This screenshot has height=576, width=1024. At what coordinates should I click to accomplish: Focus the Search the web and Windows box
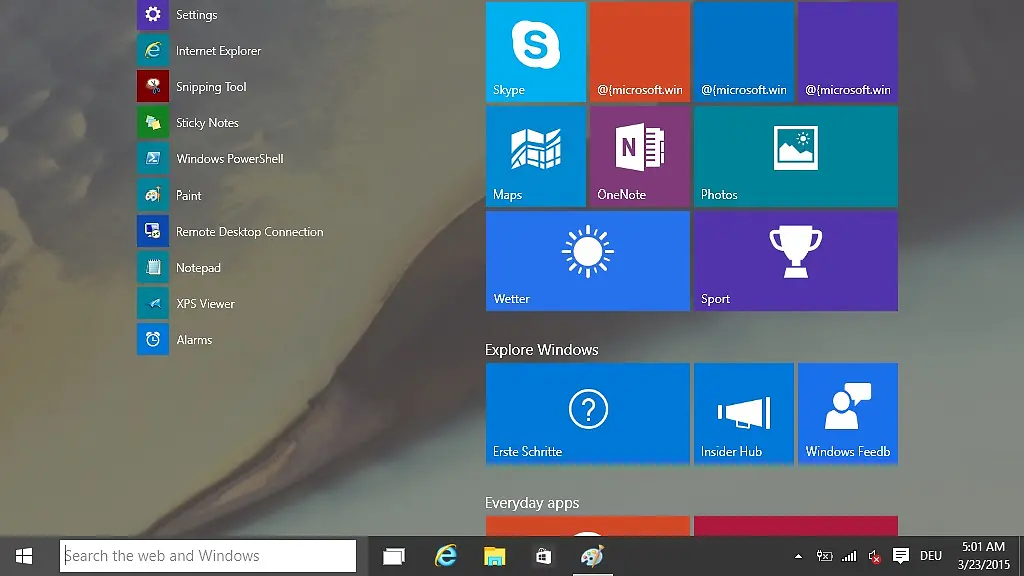tap(208, 556)
